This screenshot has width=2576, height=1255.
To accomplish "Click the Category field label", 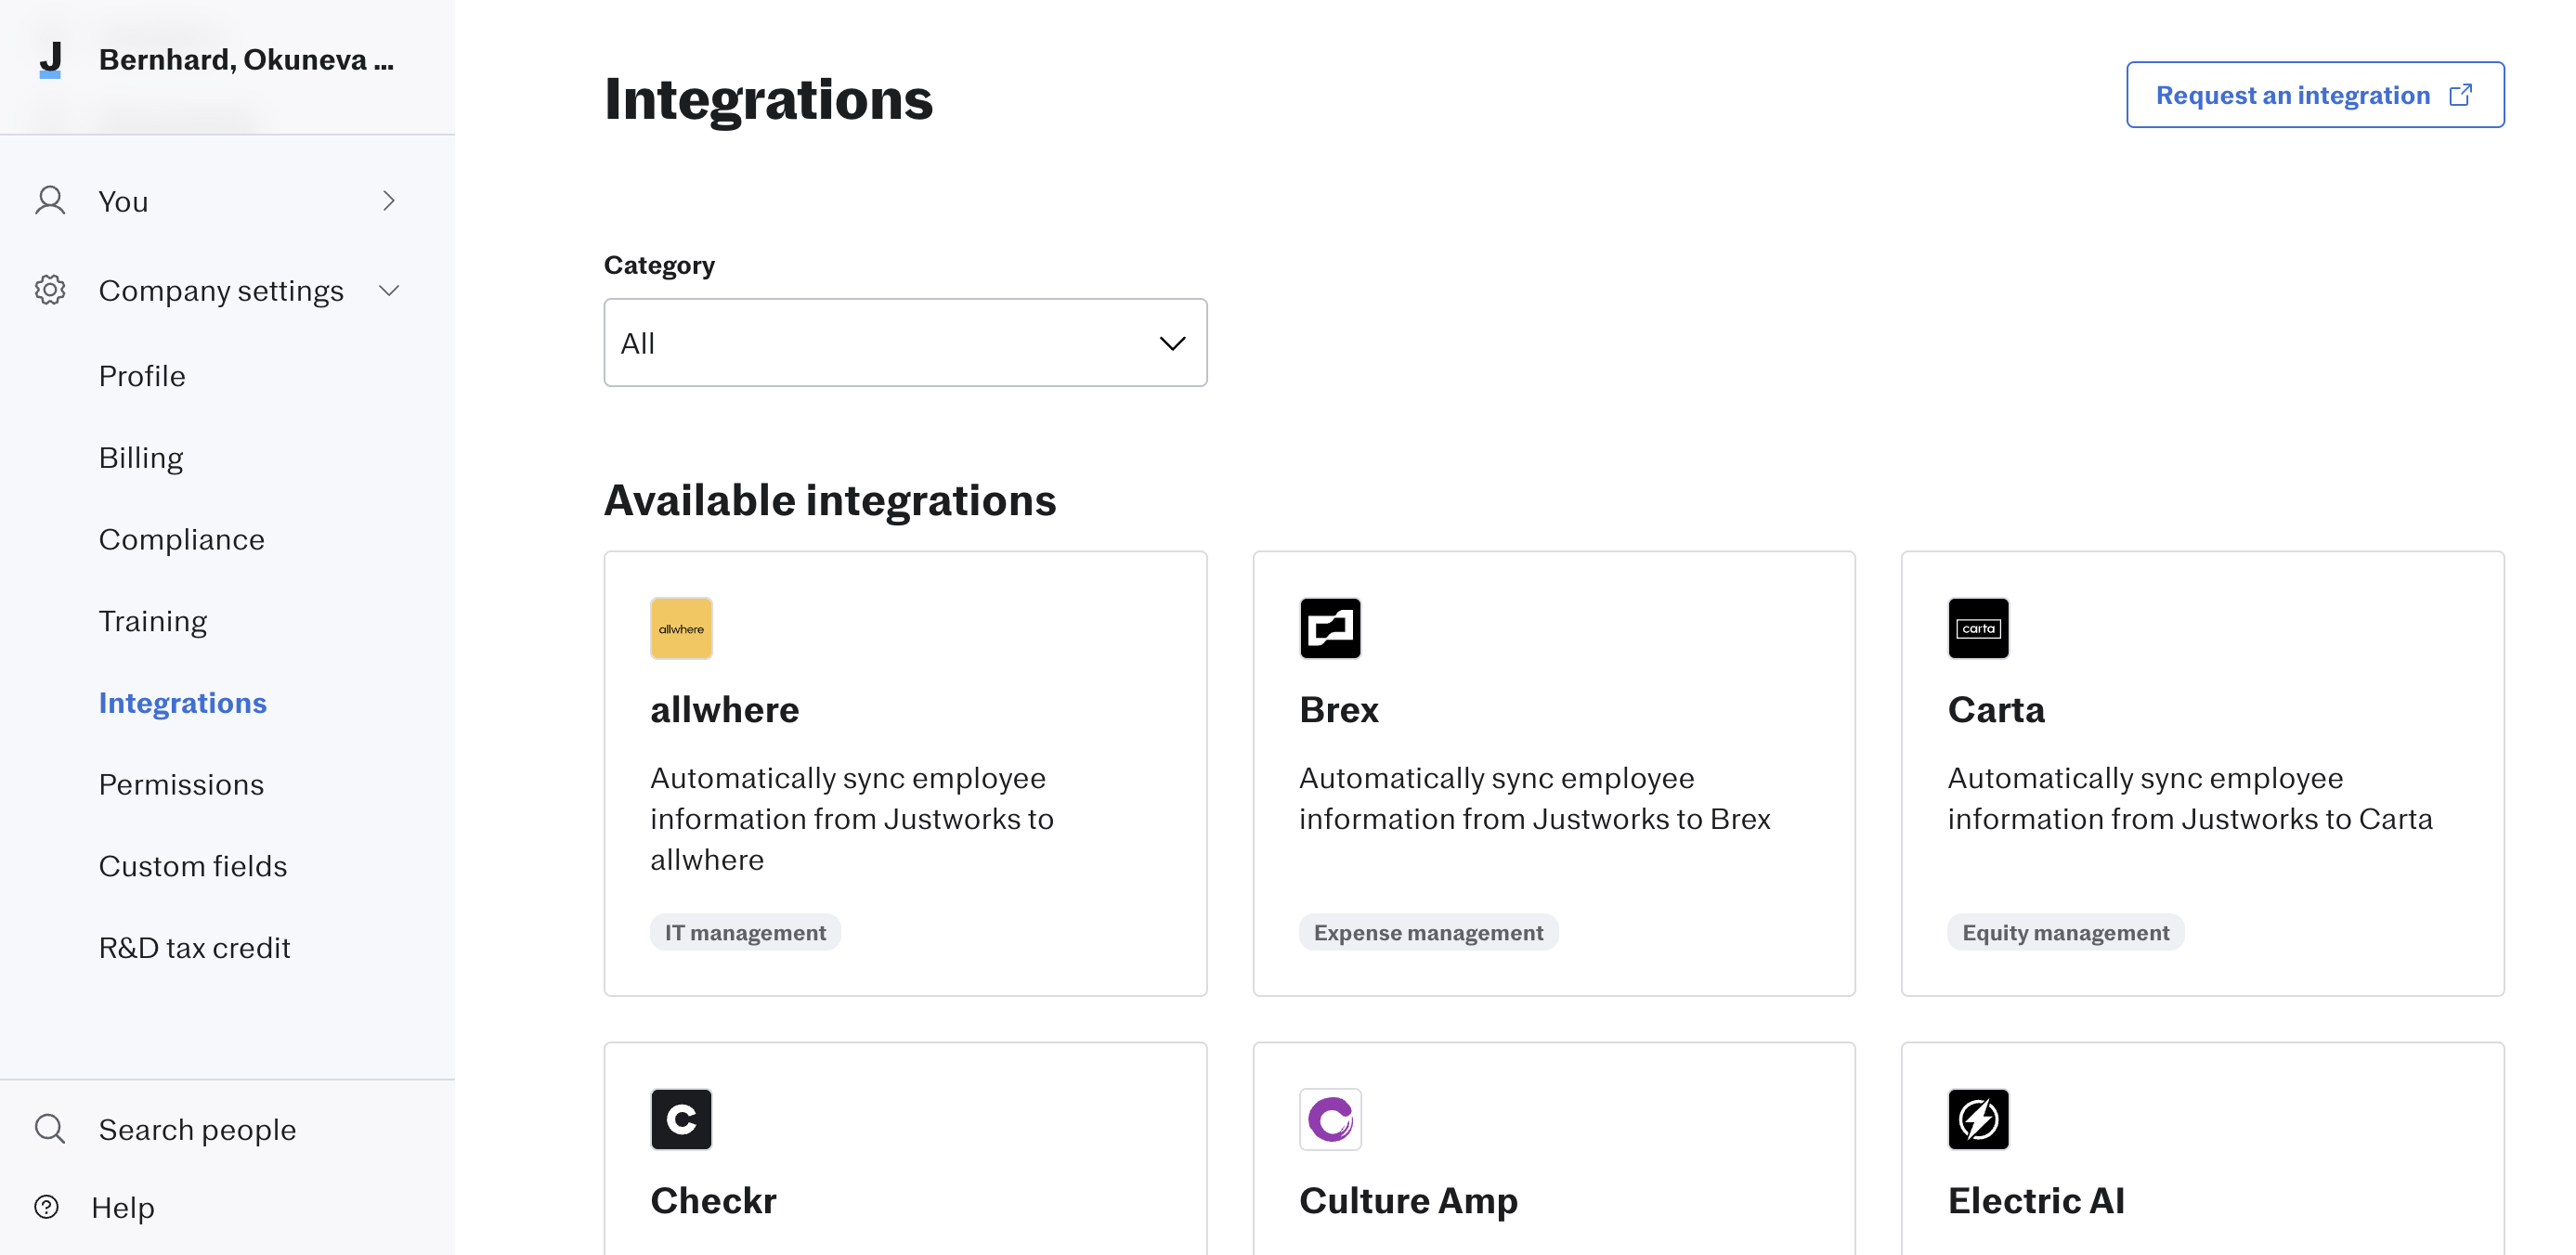I will [659, 265].
